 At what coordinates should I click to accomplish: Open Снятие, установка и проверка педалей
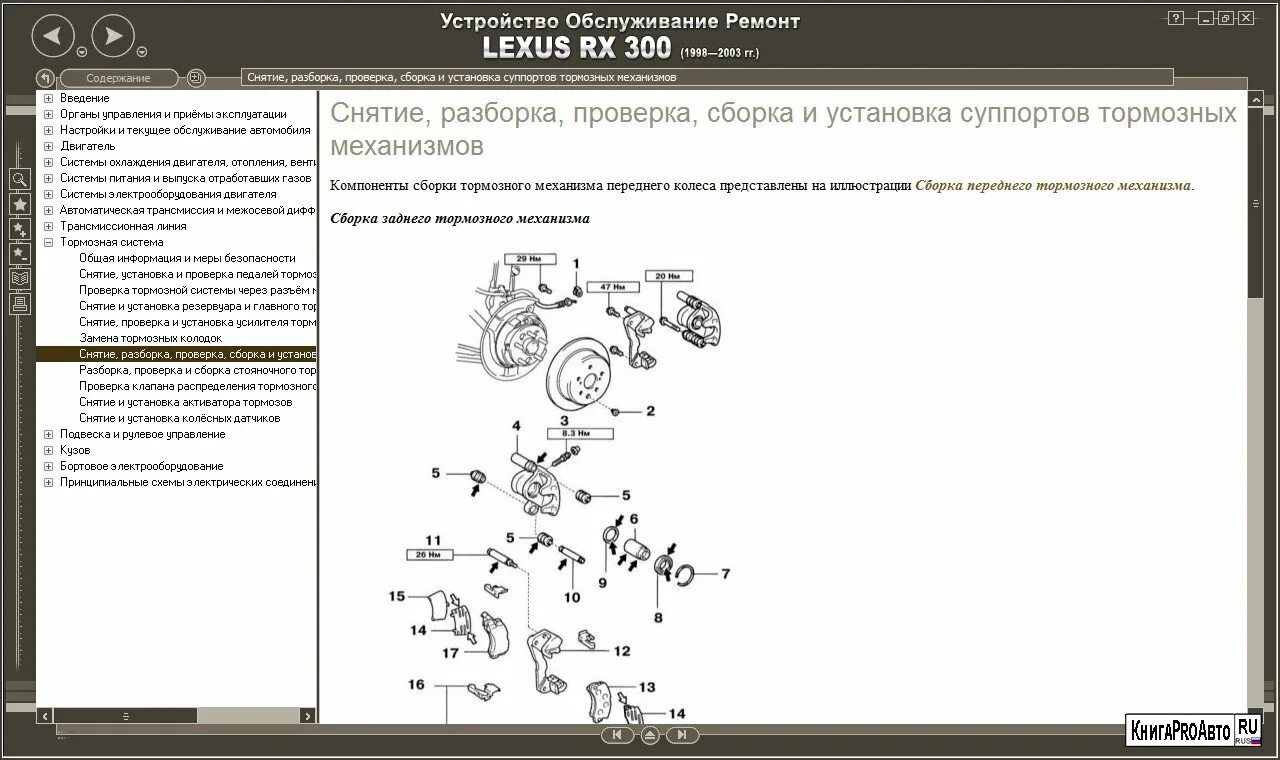click(197, 274)
